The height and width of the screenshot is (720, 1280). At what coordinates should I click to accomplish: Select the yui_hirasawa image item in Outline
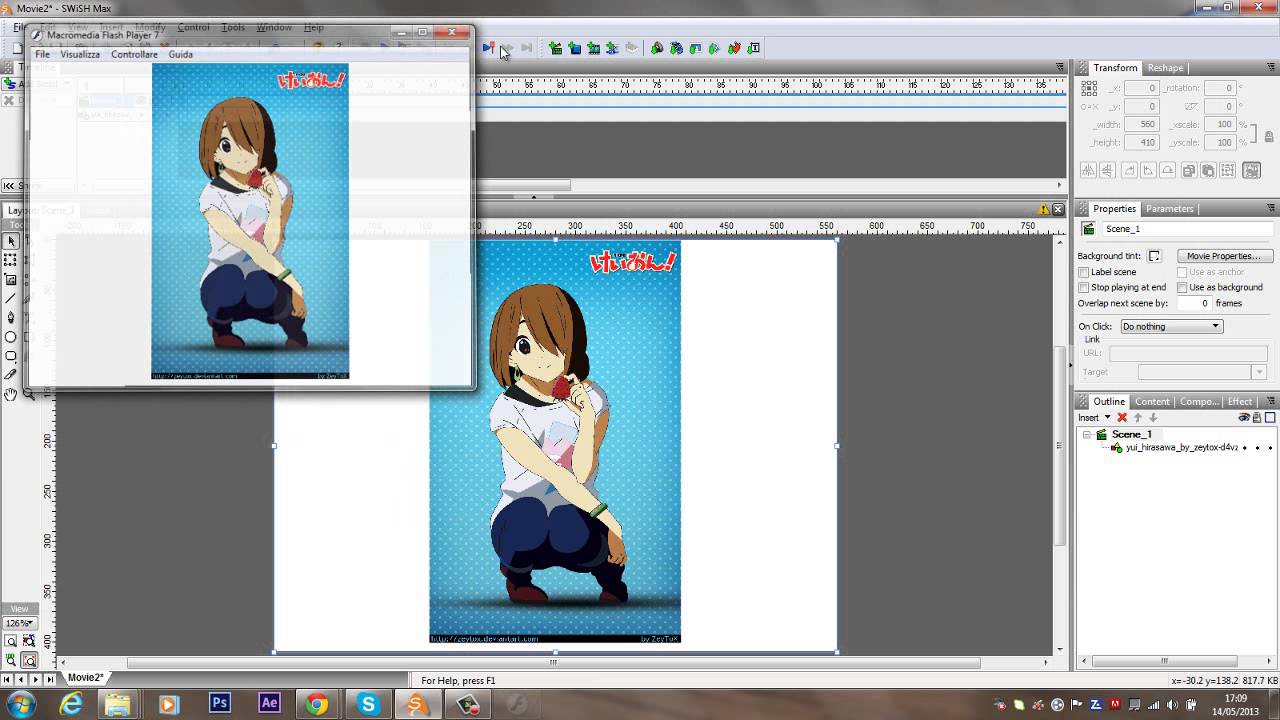[x=1181, y=448]
